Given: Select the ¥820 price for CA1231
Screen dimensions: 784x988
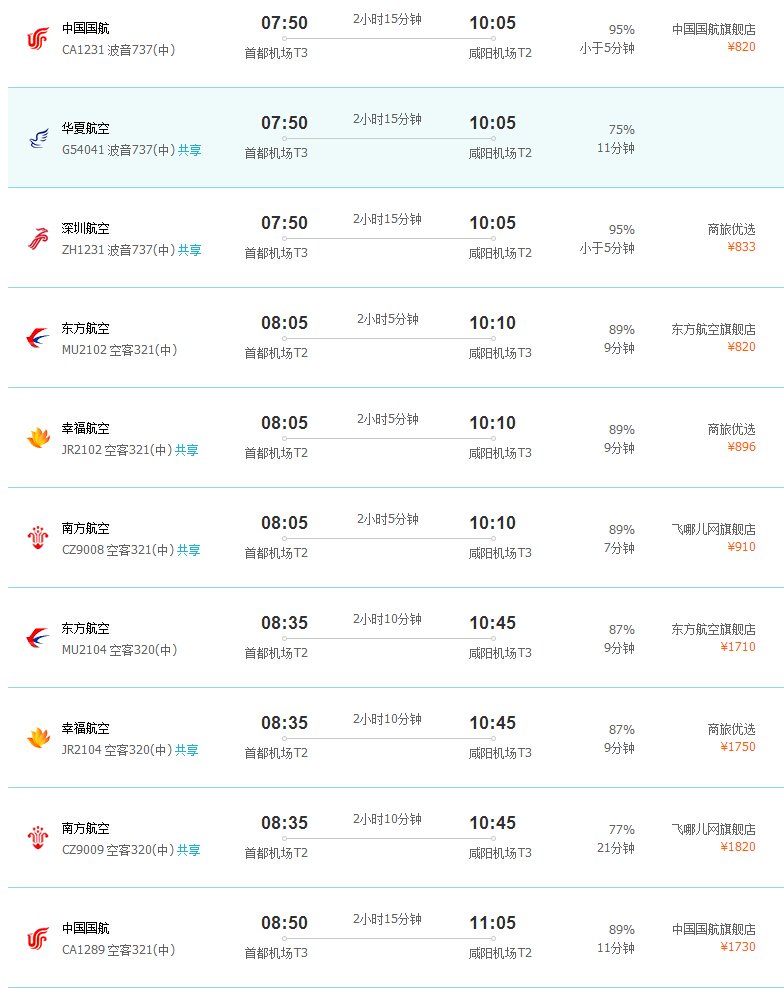Looking at the screenshot, I should tap(742, 47).
